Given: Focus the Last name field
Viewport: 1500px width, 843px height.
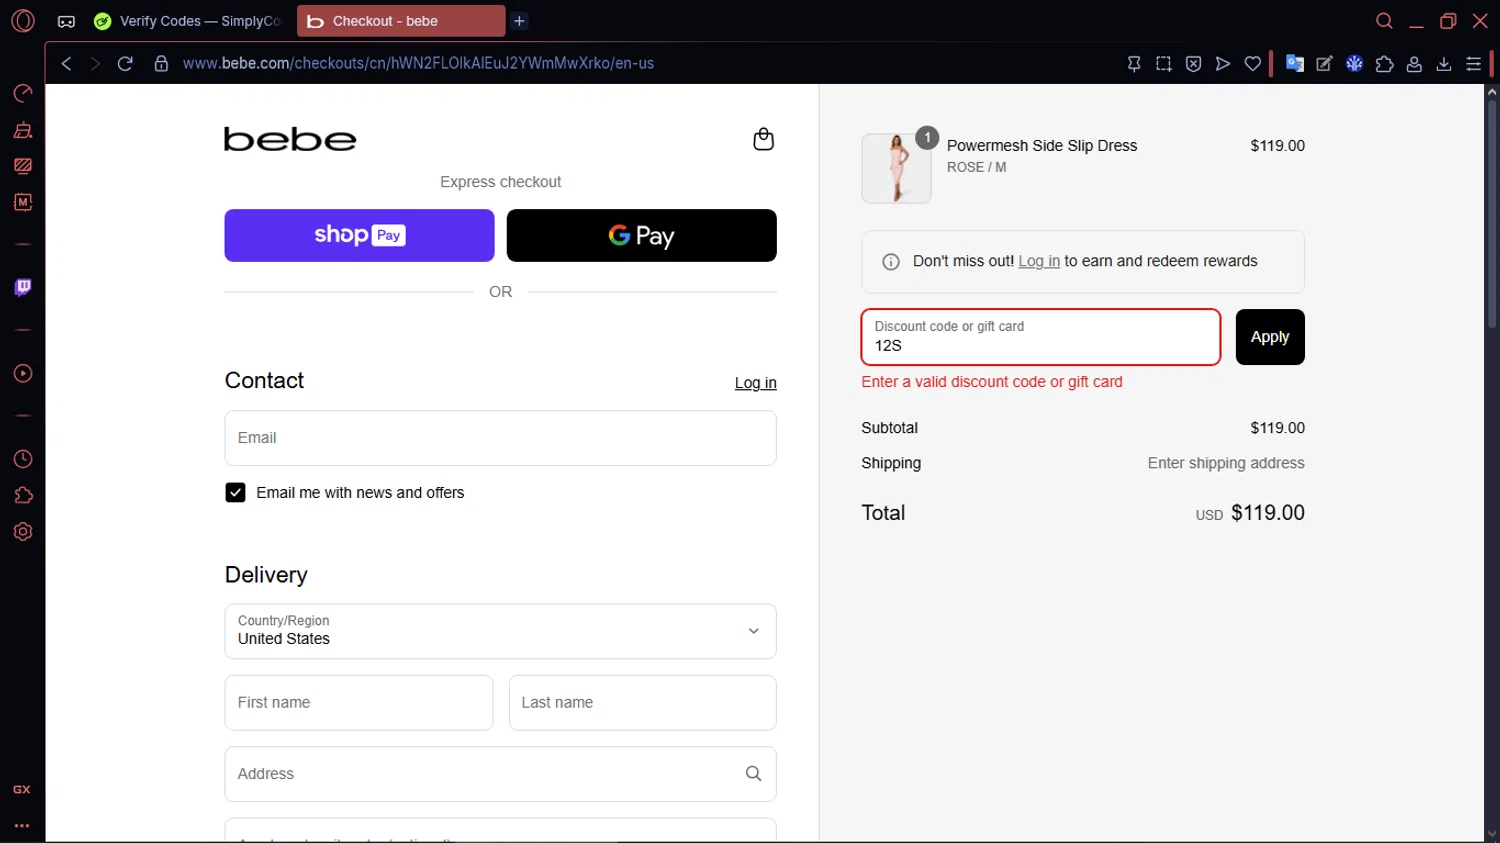Looking at the screenshot, I should 642,703.
